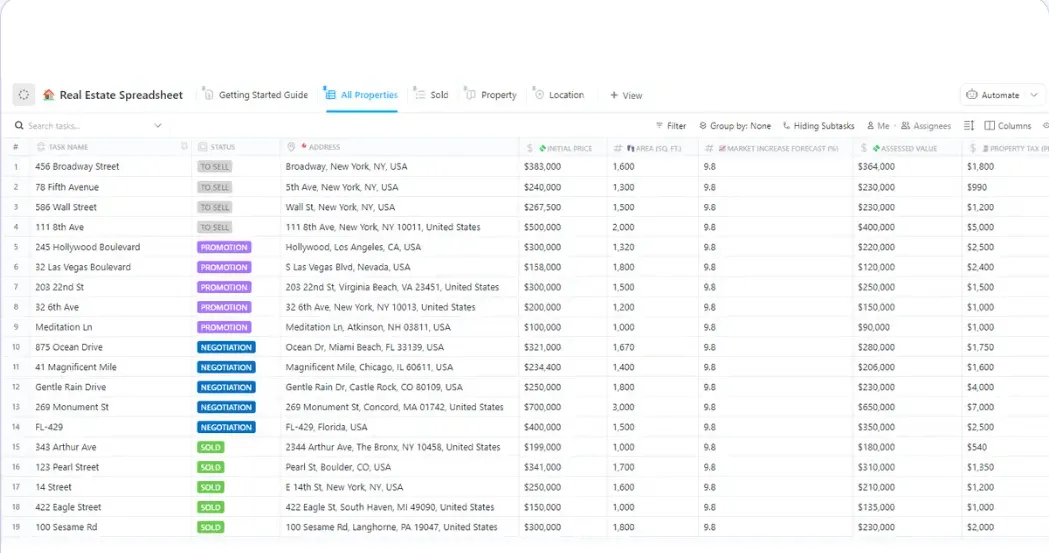The image size is (1049, 553).
Task: Click NEGOTIATION status of FL-429
Action: click(x=226, y=427)
